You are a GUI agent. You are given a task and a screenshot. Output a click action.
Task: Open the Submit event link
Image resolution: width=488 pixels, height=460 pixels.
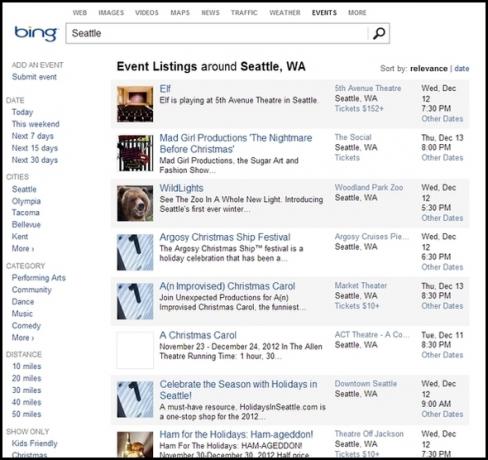tap(34, 77)
